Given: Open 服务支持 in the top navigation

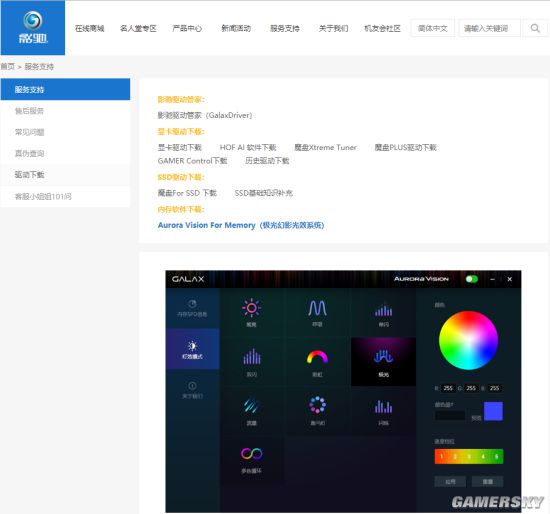Looking at the screenshot, I should (285, 28).
